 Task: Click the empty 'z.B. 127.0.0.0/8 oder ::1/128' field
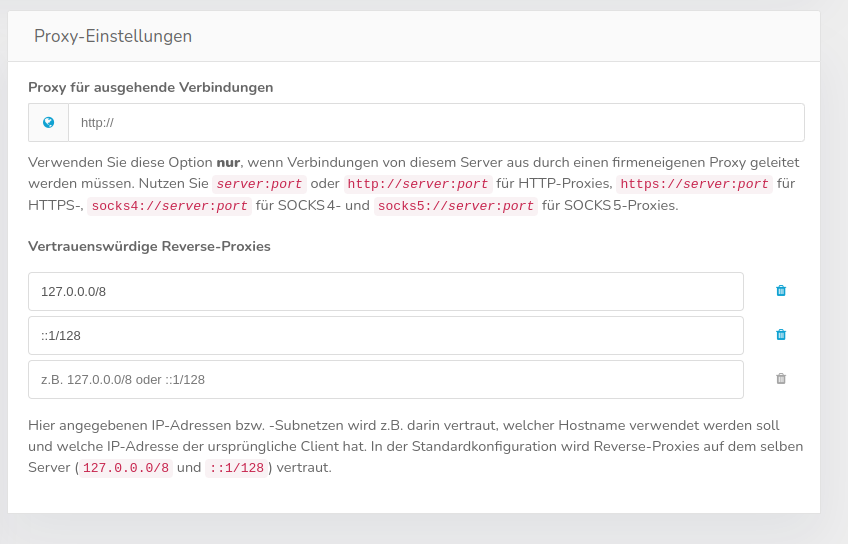click(386, 379)
